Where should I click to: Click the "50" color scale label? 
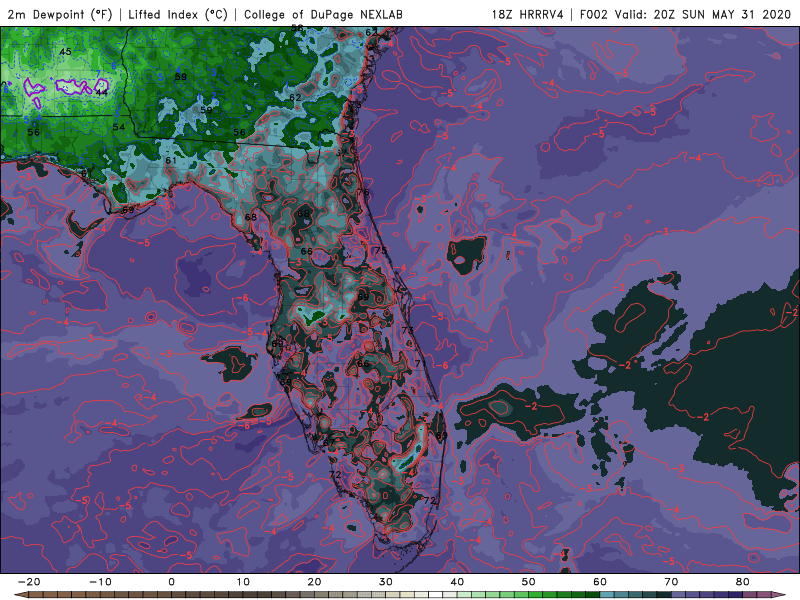[529, 582]
